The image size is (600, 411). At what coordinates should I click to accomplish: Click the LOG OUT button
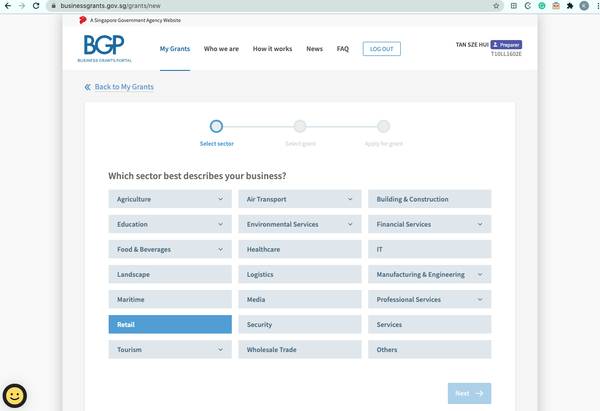pyautogui.click(x=382, y=49)
